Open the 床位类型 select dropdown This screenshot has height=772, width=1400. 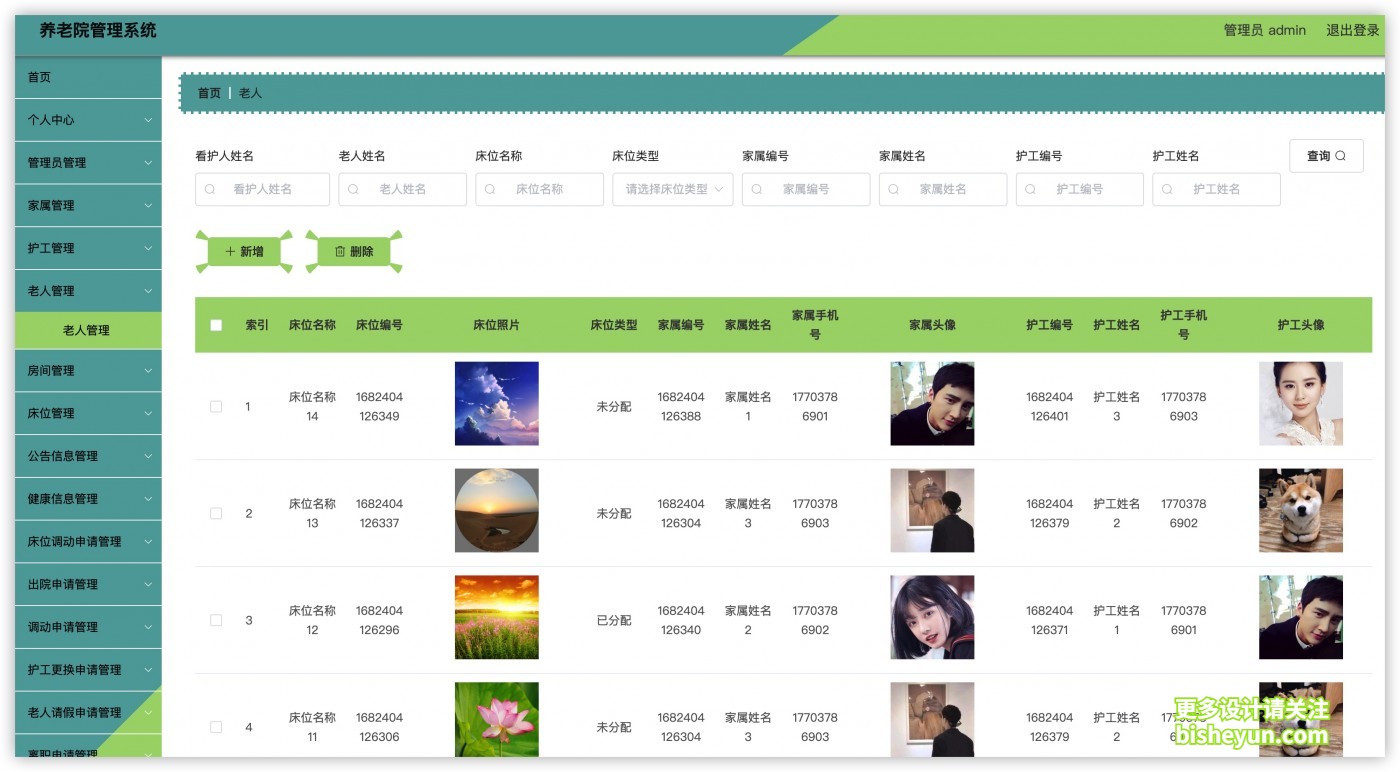point(673,189)
